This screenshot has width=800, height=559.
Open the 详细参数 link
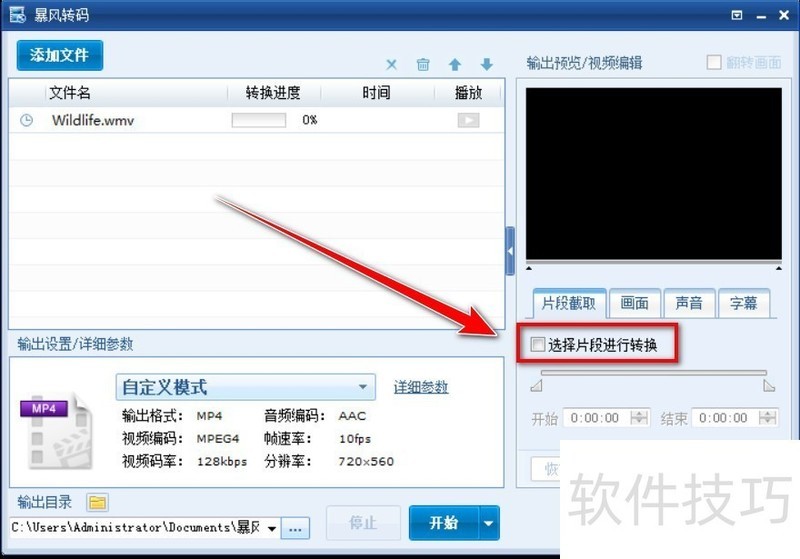point(421,387)
